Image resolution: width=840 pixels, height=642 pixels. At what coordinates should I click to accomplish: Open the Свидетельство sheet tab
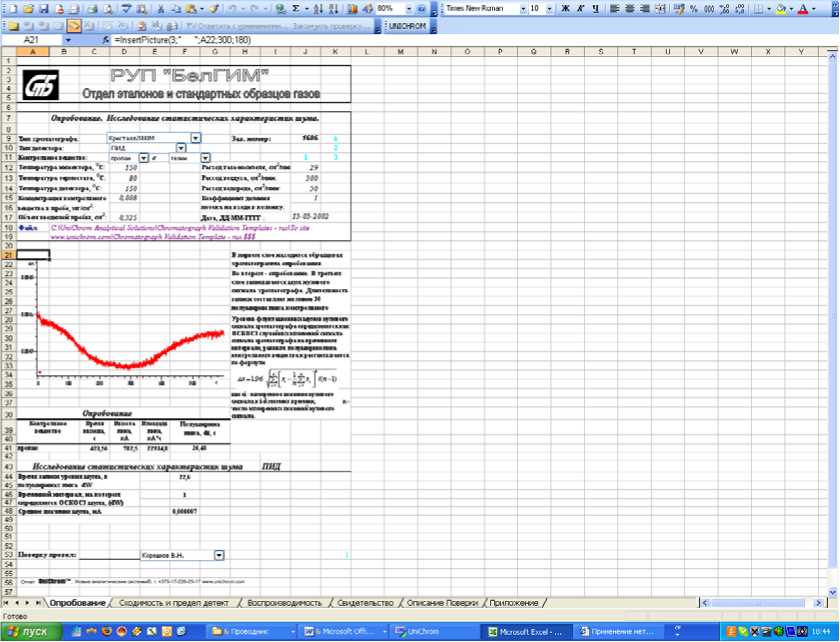(365, 603)
